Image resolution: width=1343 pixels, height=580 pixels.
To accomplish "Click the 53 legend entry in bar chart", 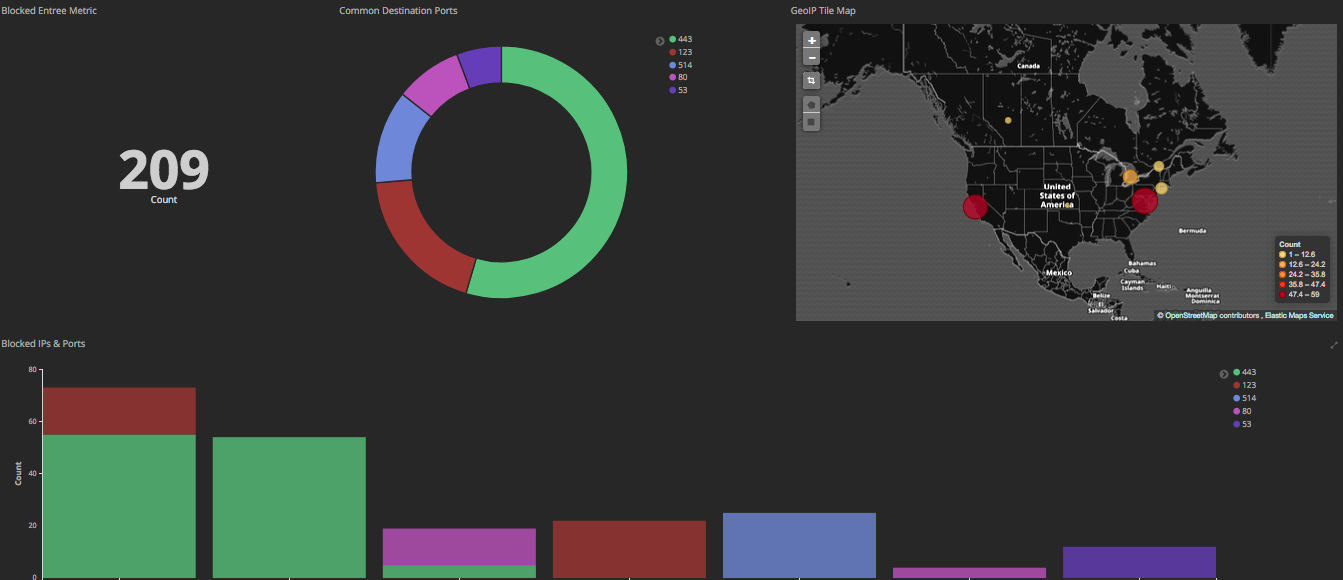I will click(1242, 424).
